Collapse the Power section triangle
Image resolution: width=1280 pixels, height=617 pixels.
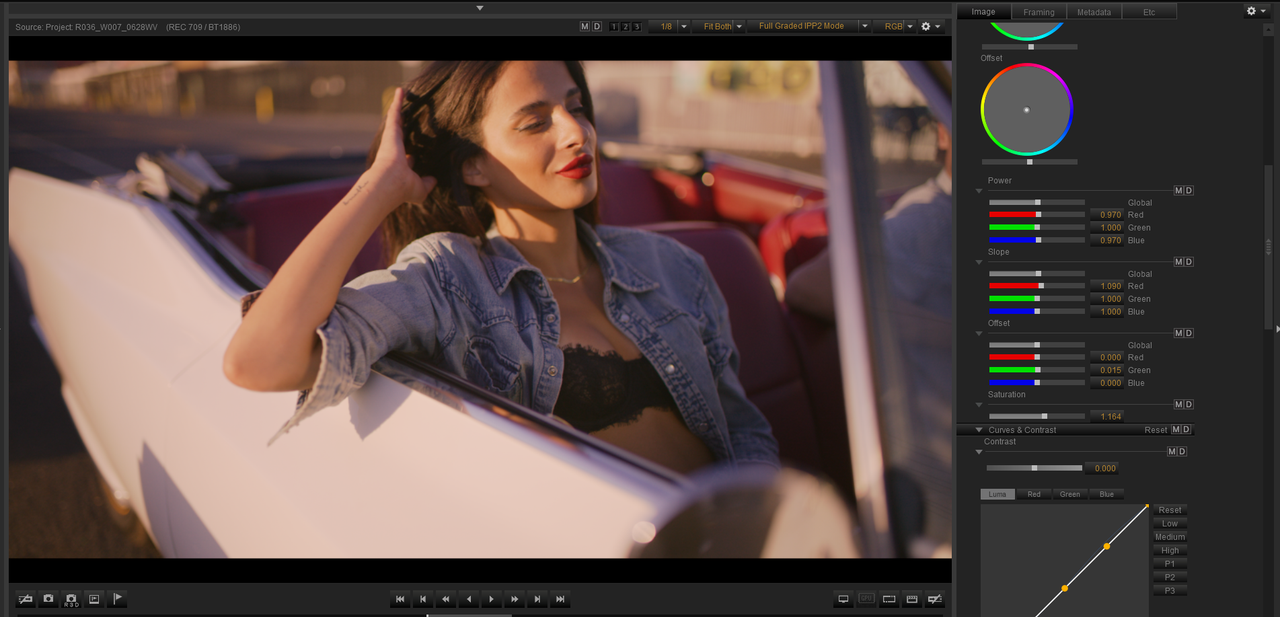[979, 190]
